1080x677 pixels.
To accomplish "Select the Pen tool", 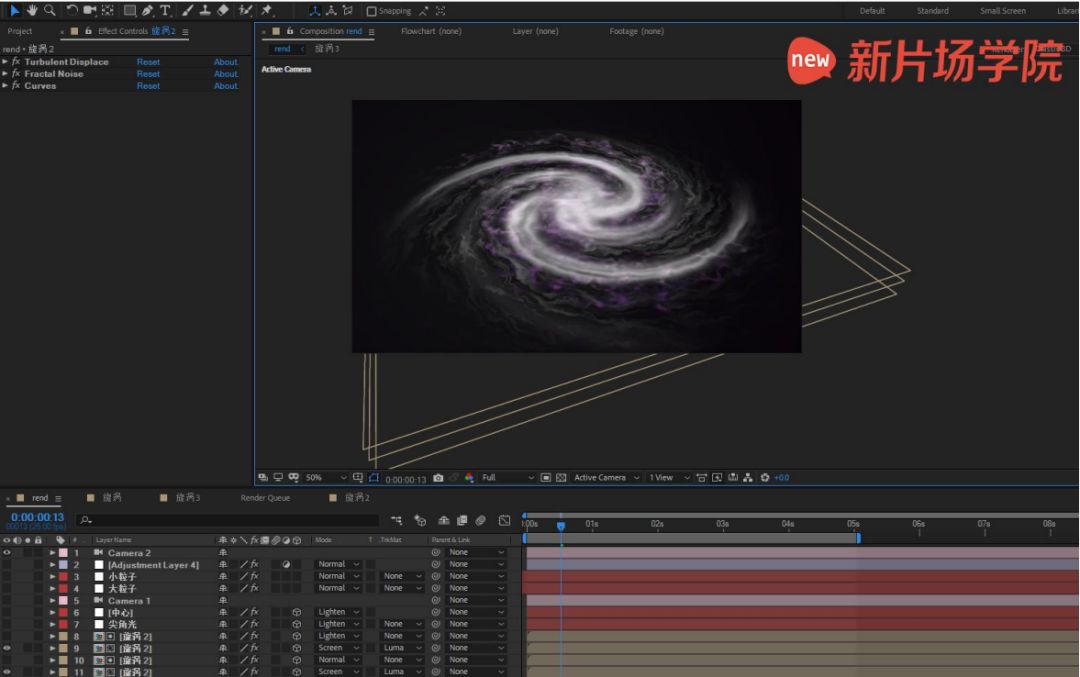I will pos(147,10).
